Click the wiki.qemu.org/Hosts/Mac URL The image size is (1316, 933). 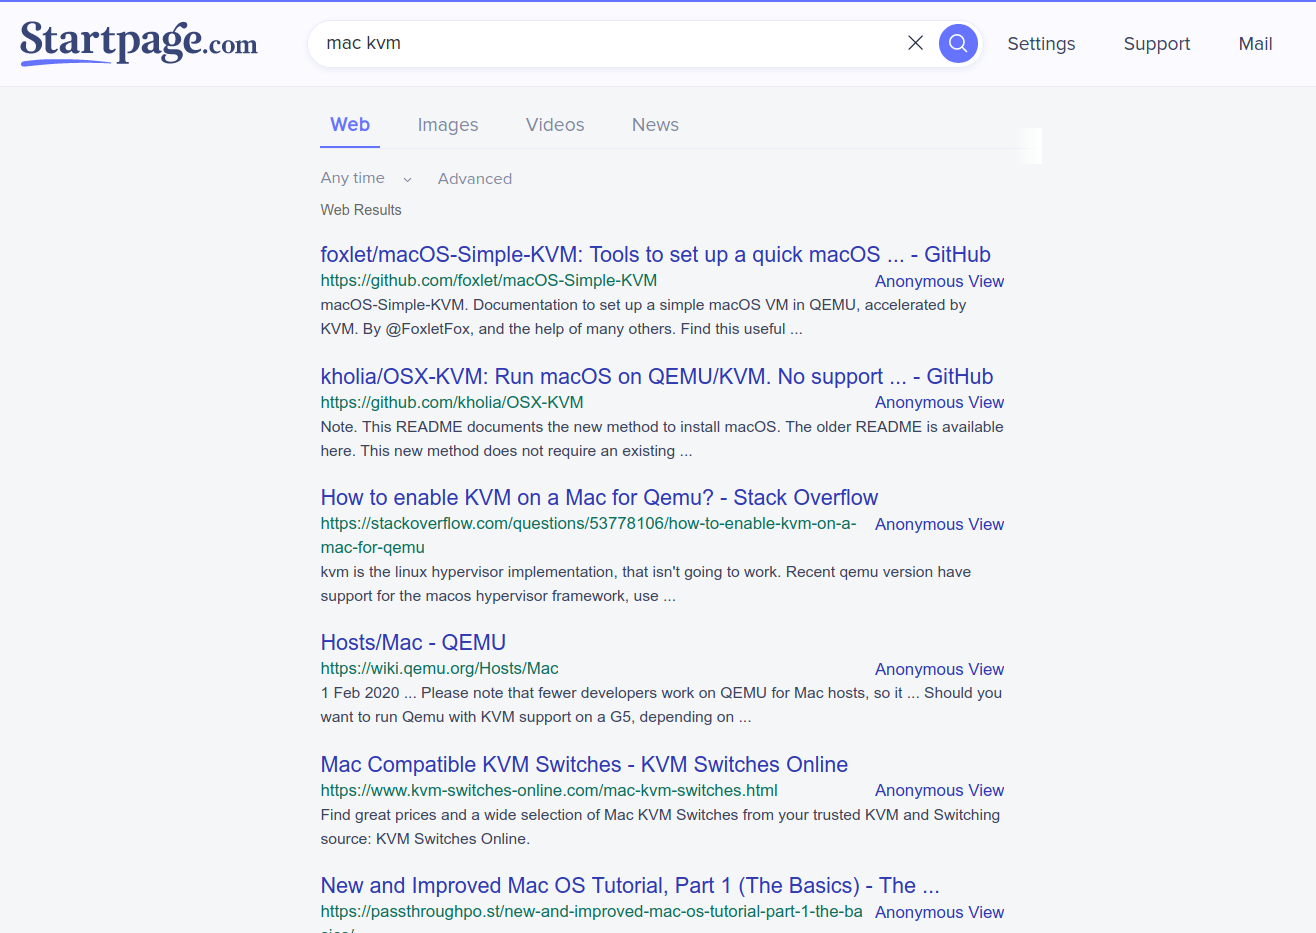point(439,668)
